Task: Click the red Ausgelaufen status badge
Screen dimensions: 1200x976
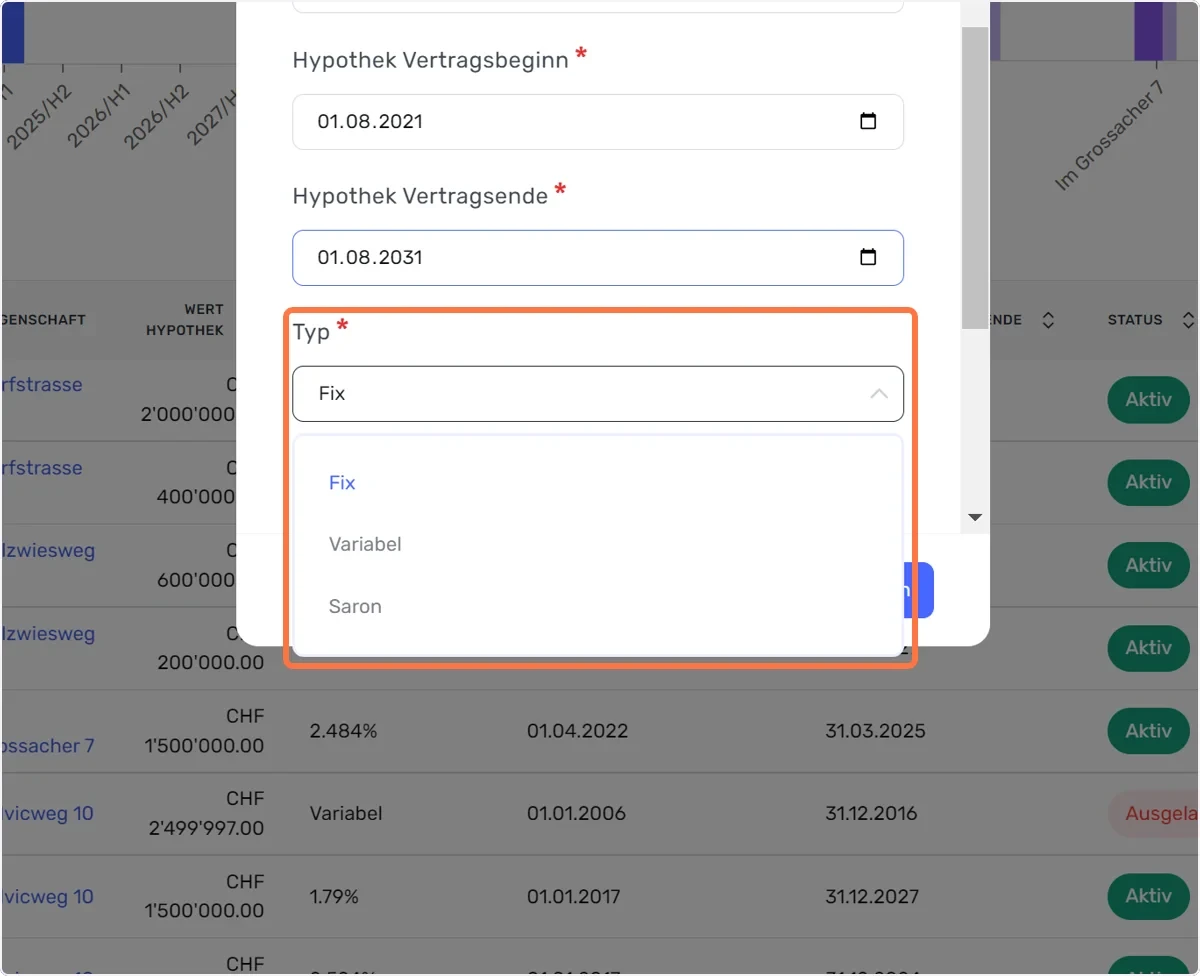Action: tap(1154, 814)
